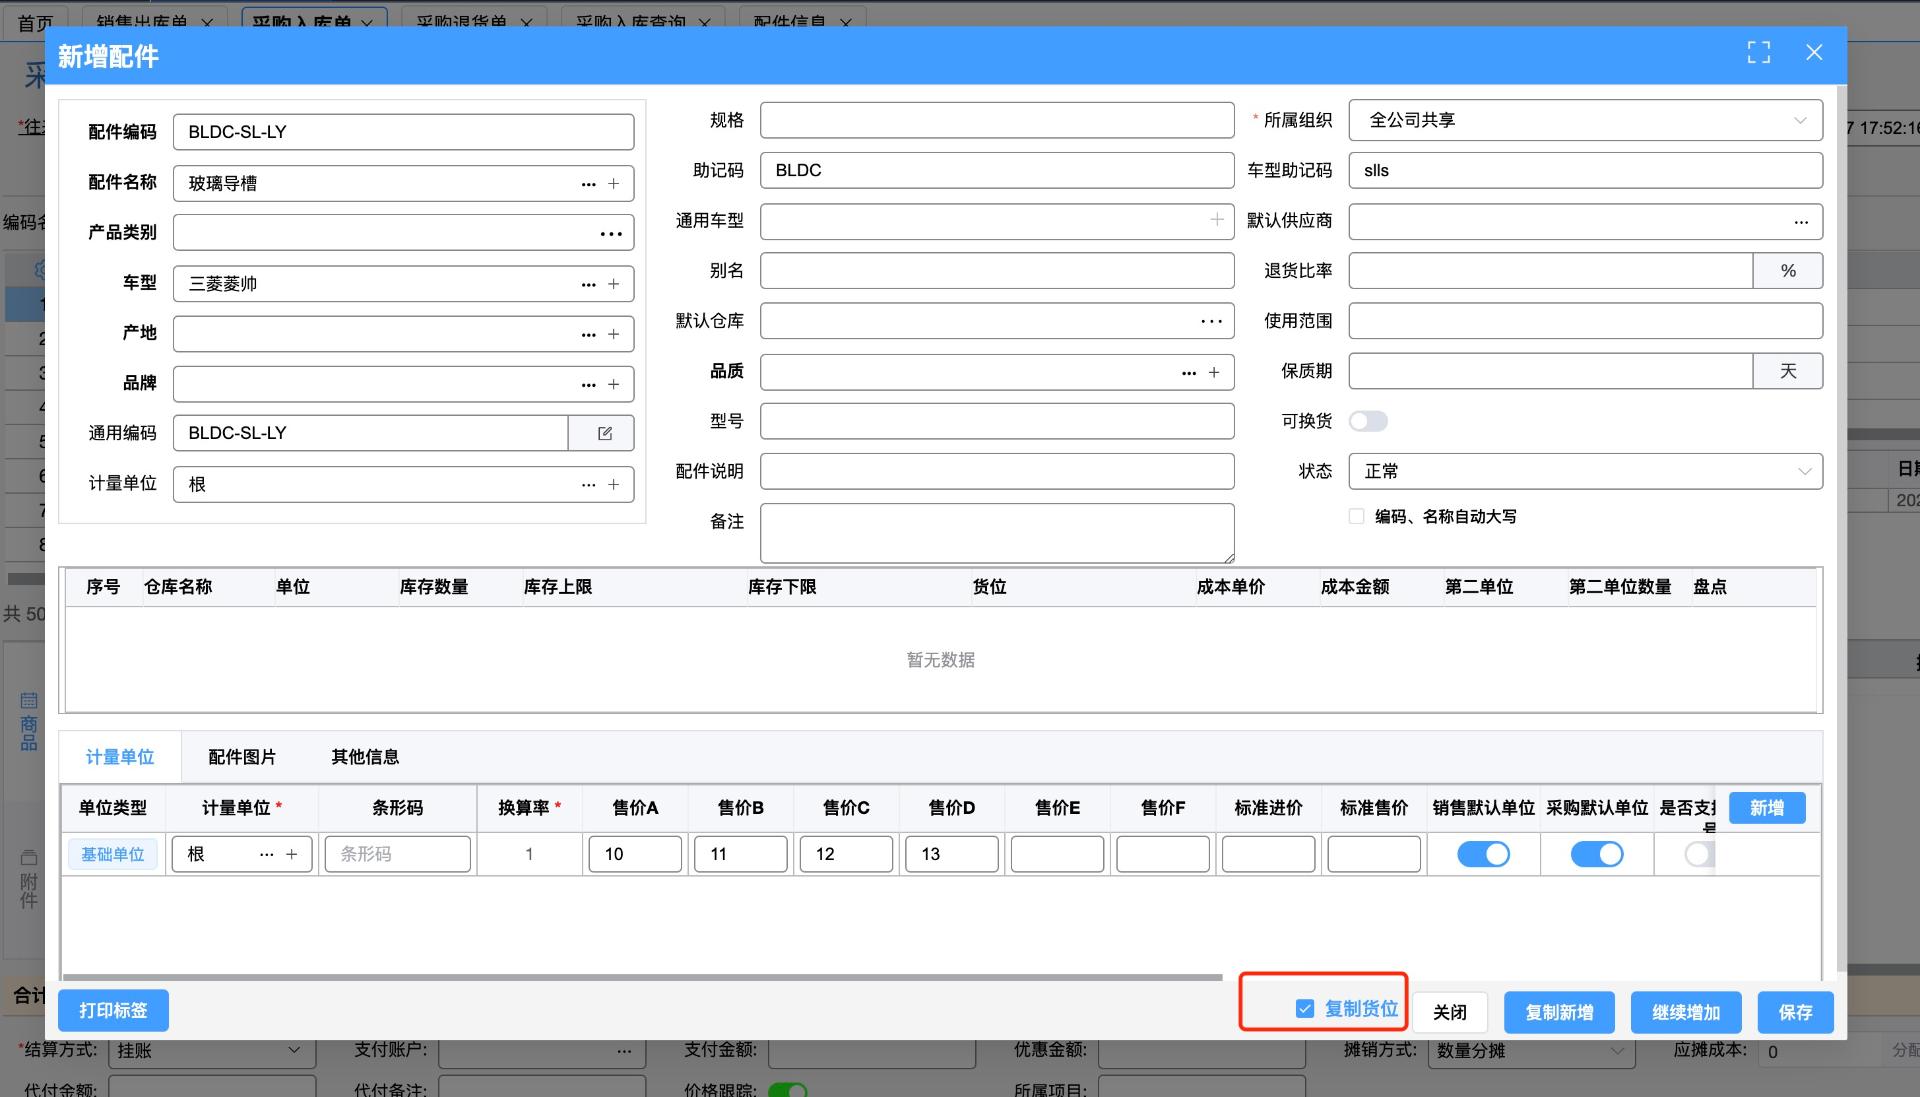Close the 新增配件 dialog with the X

tap(1814, 53)
